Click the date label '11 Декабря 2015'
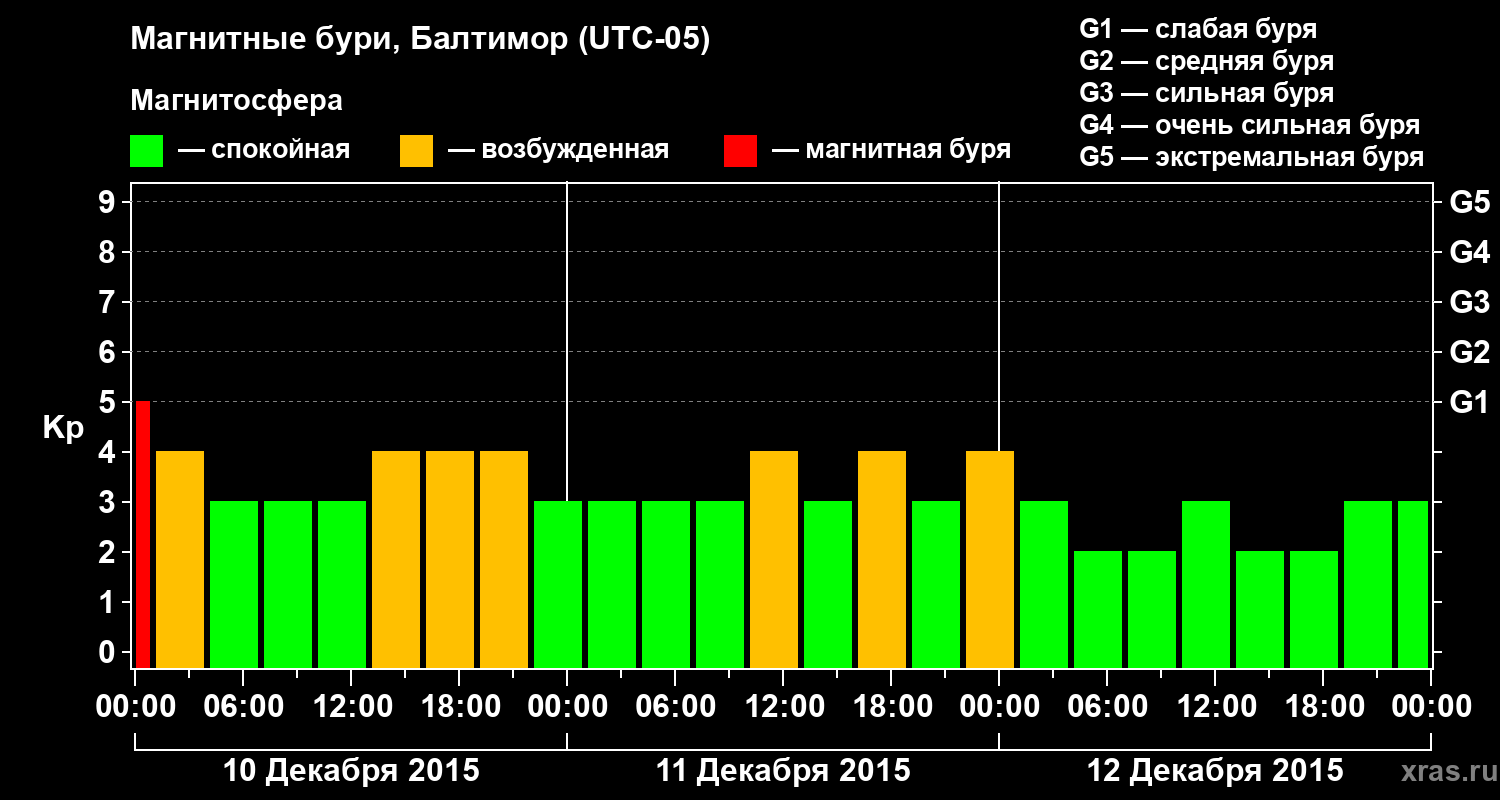1500x800 pixels. click(x=783, y=771)
